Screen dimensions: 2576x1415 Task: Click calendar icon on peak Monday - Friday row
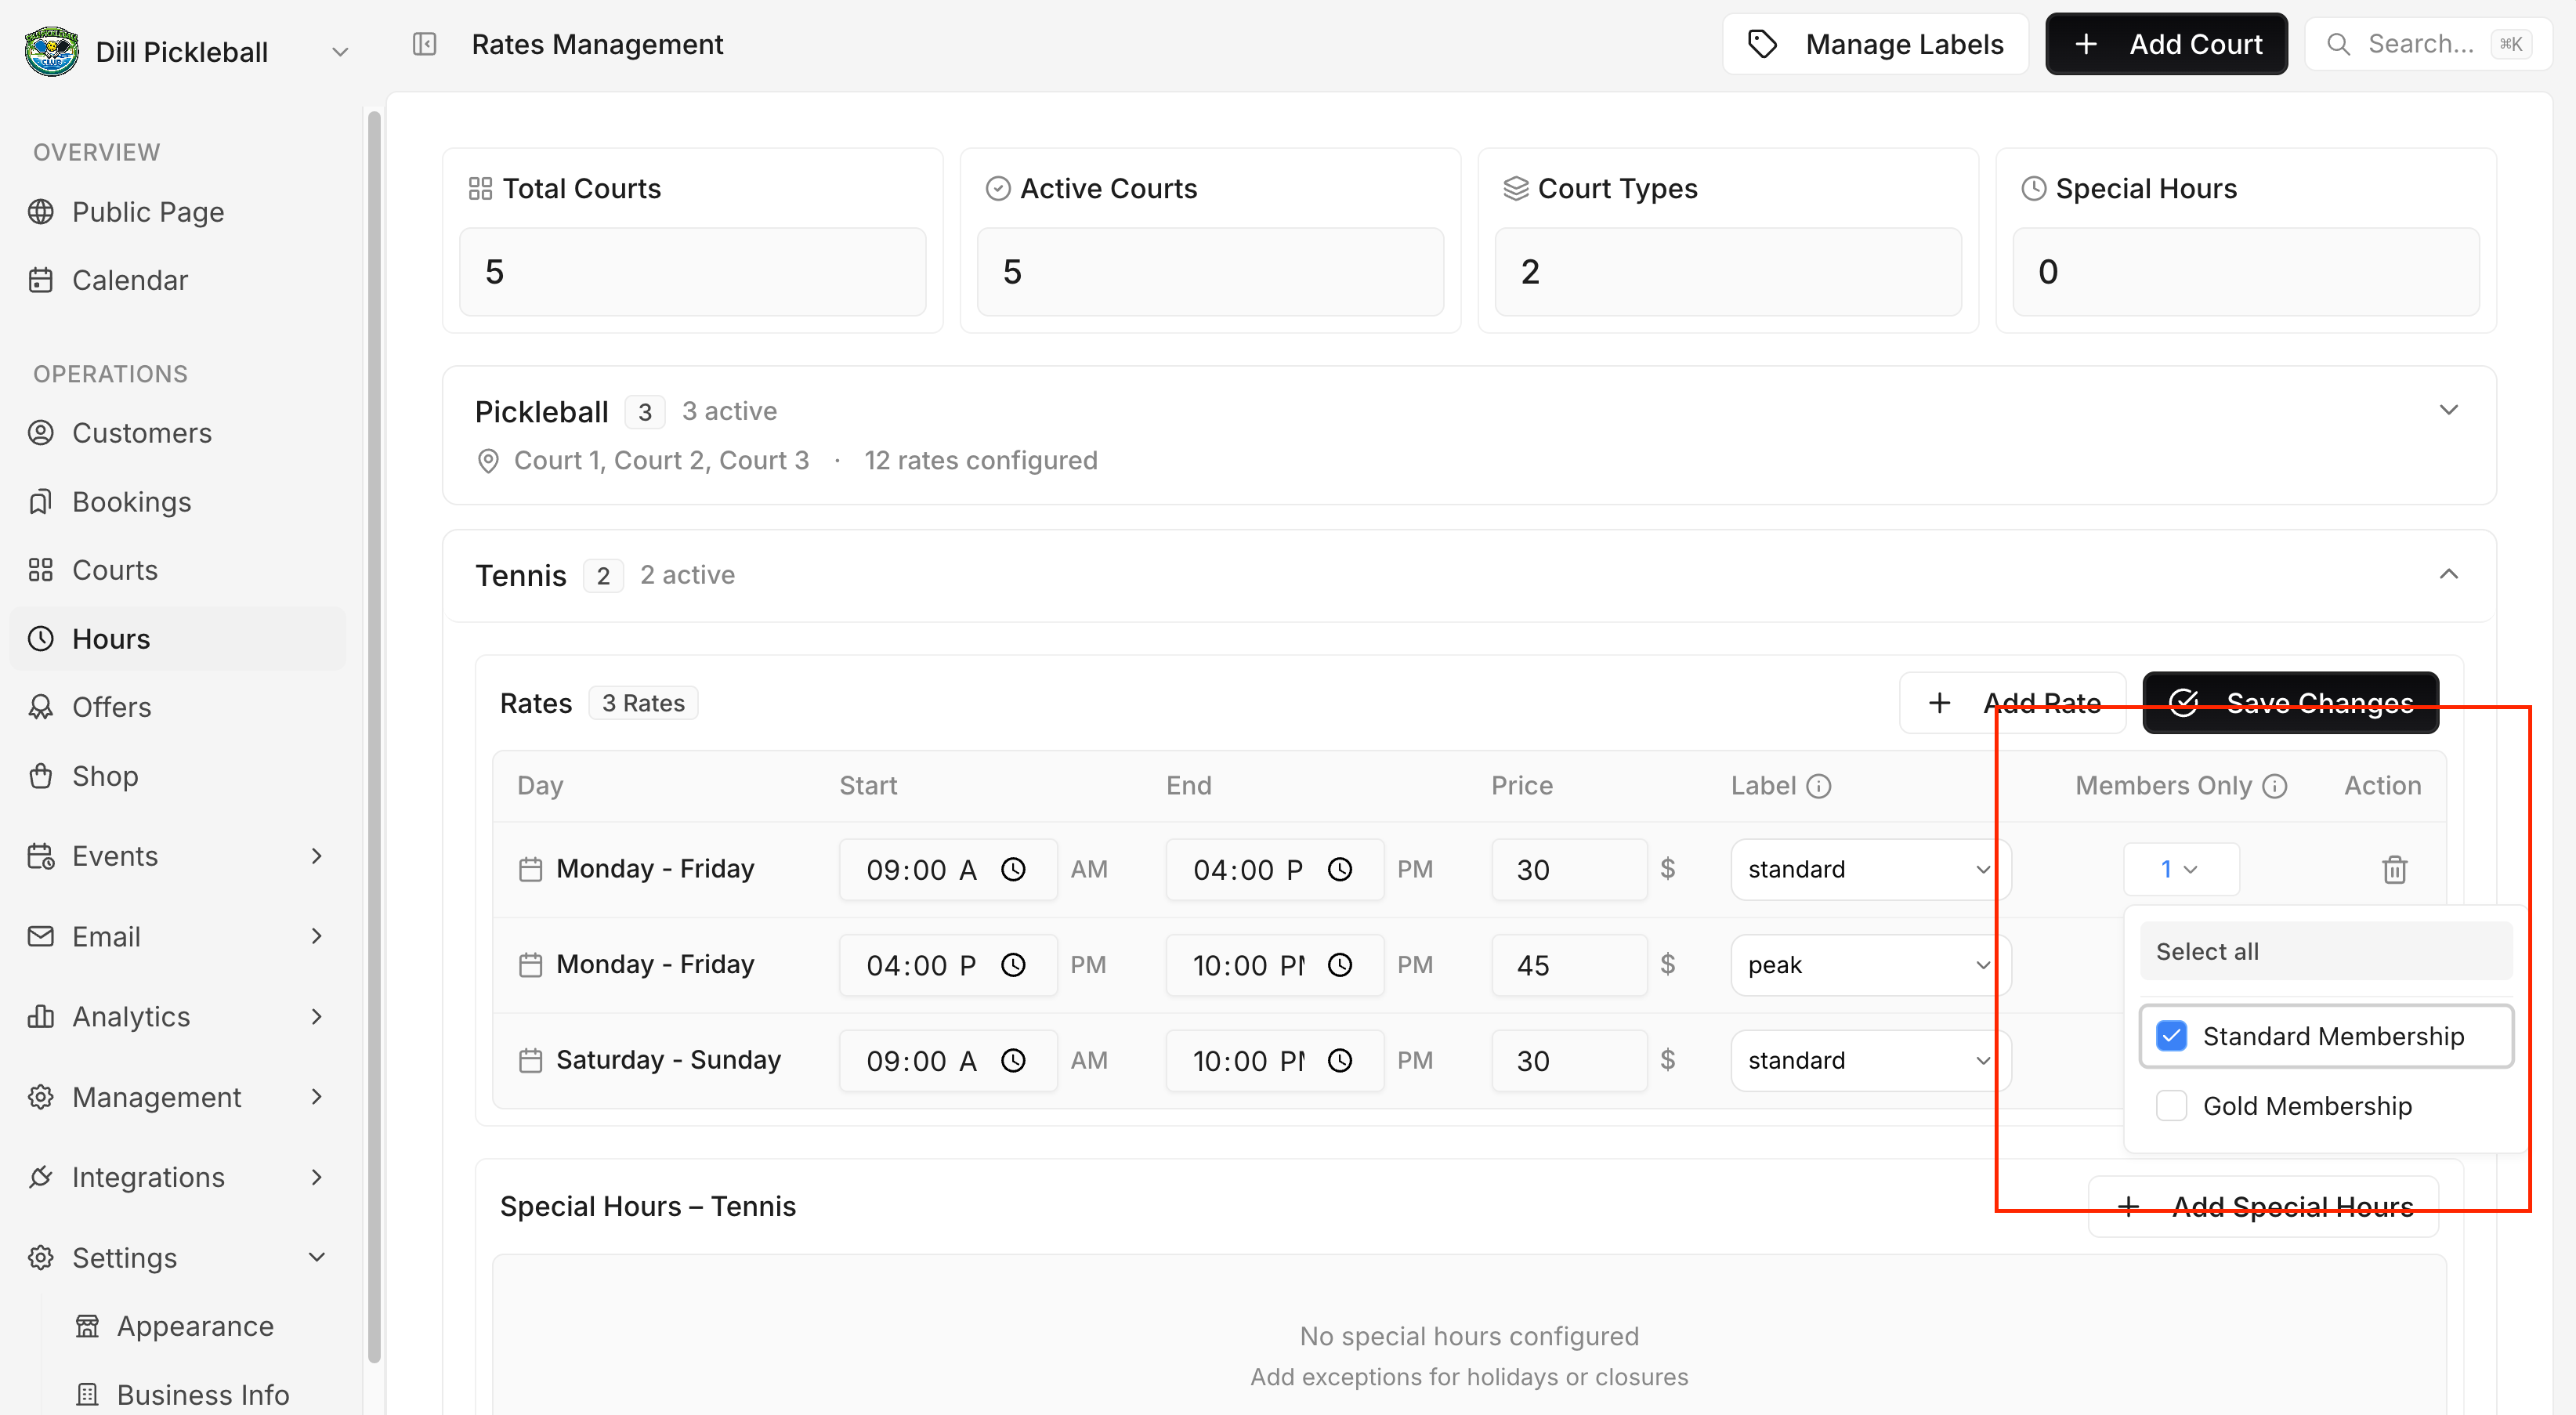530,965
